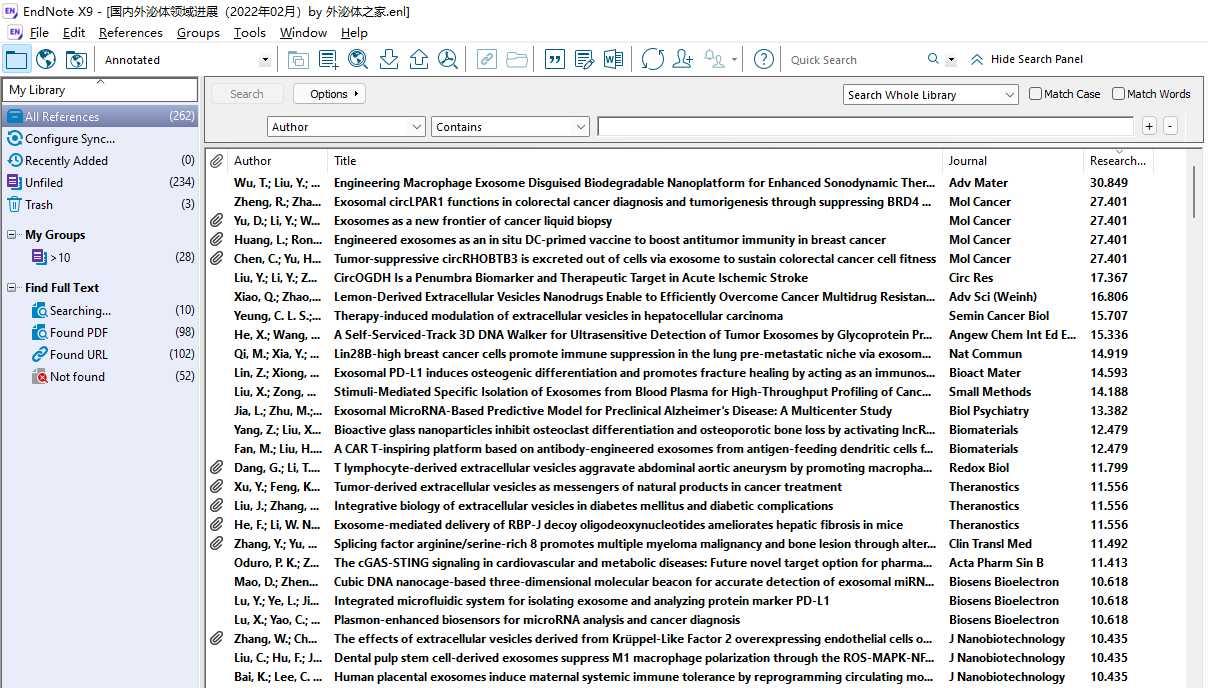This screenshot has height=688, width=1208.
Task: Select the All References group
Action: pos(100,117)
